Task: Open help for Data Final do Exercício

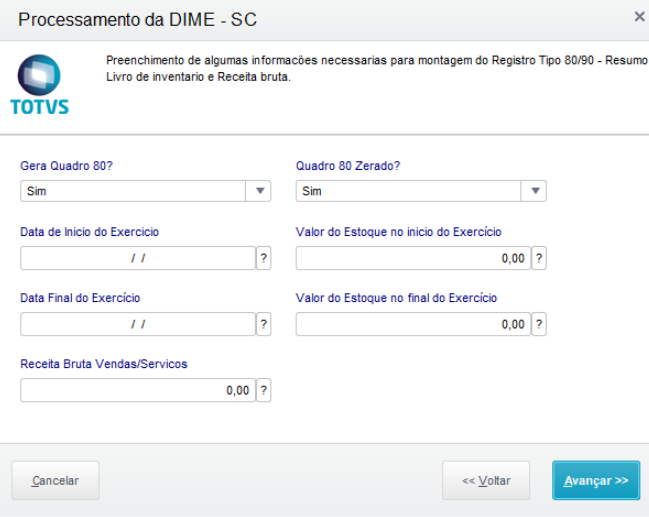Action: [264, 324]
